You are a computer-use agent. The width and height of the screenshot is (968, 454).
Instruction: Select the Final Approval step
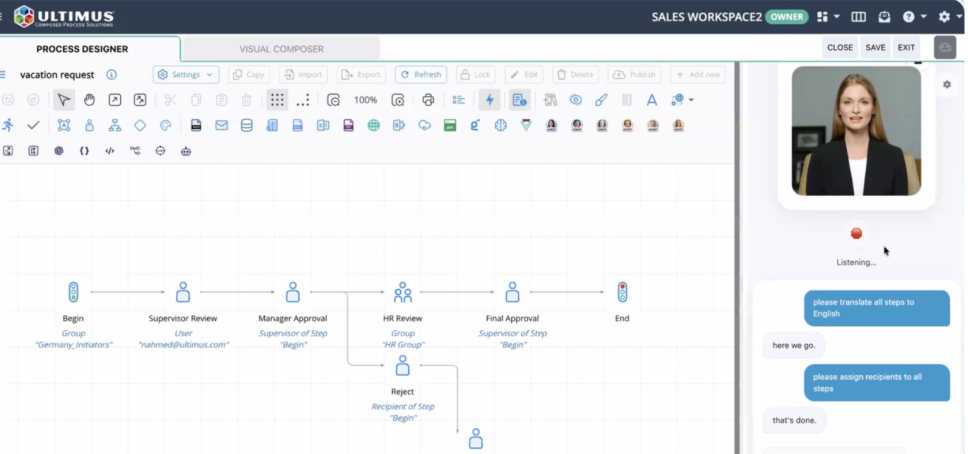tap(512, 292)
